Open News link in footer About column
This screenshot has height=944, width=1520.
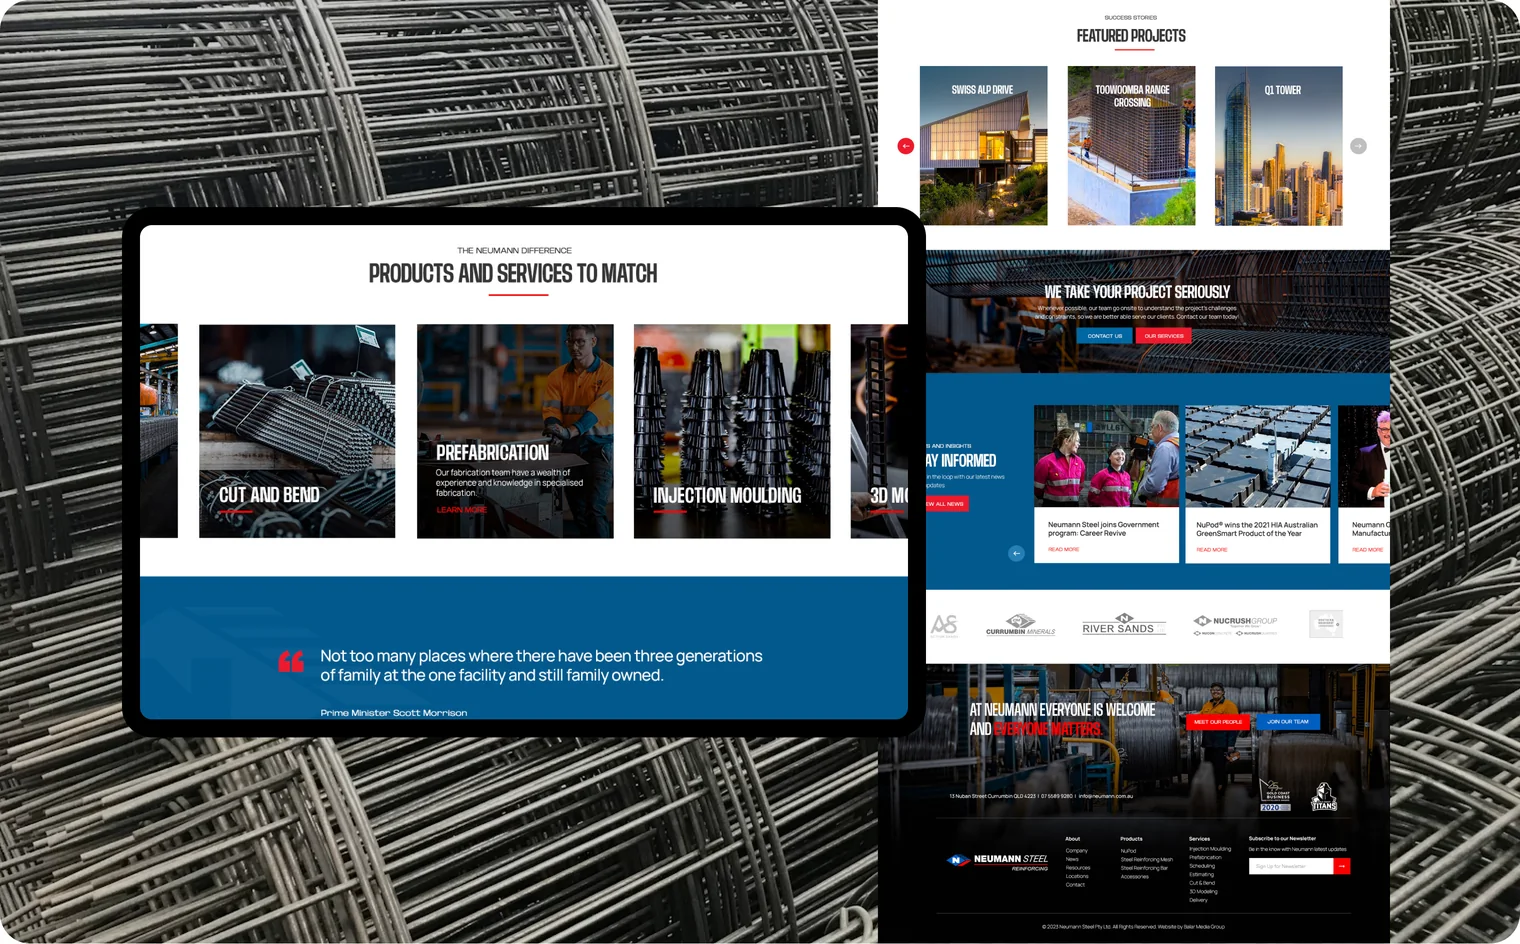(x=1072, y=859)
